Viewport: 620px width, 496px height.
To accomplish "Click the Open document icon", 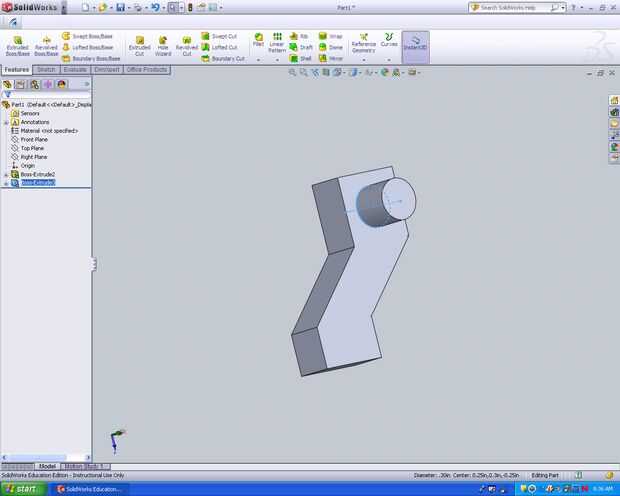I will pyautogui.click(x=103, y=8).
